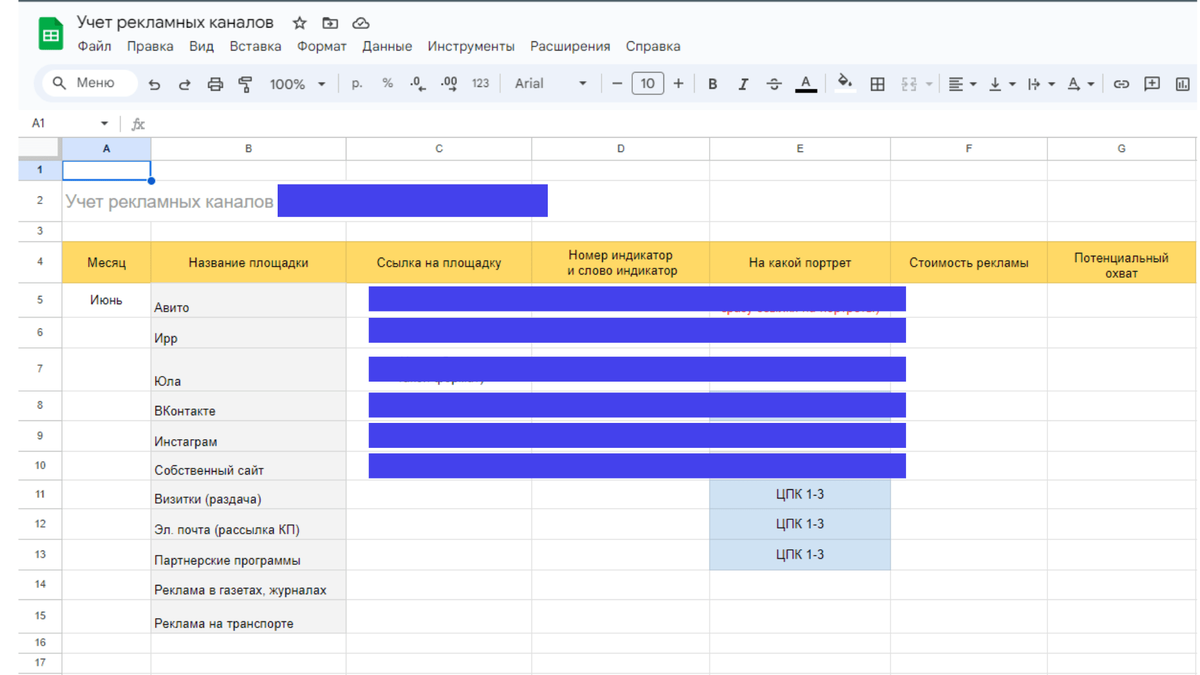Open borders menu

(x=877, y=84)
